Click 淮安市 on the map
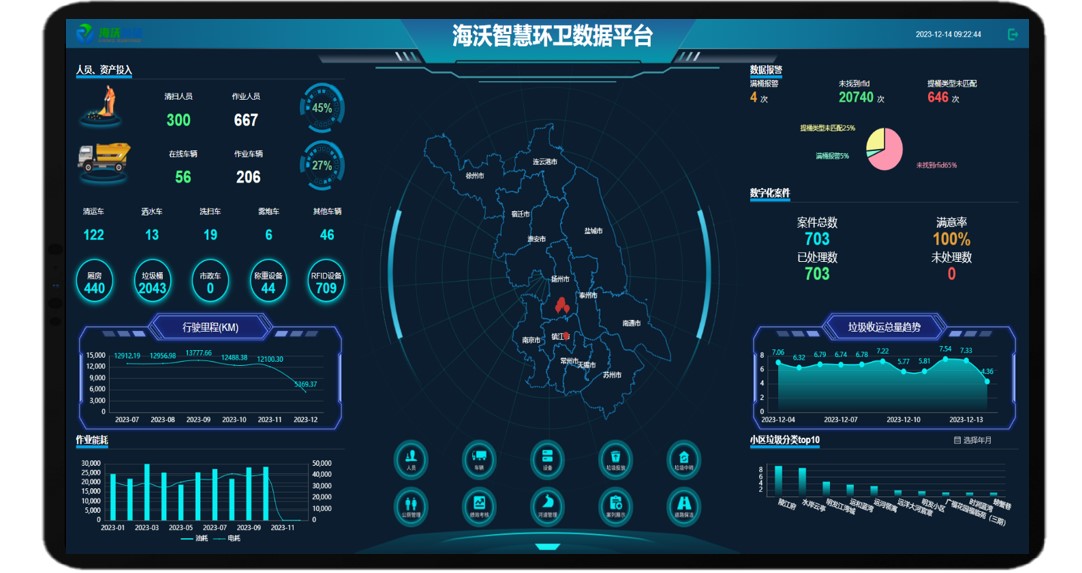1082x573 pixels. [536, 239]
